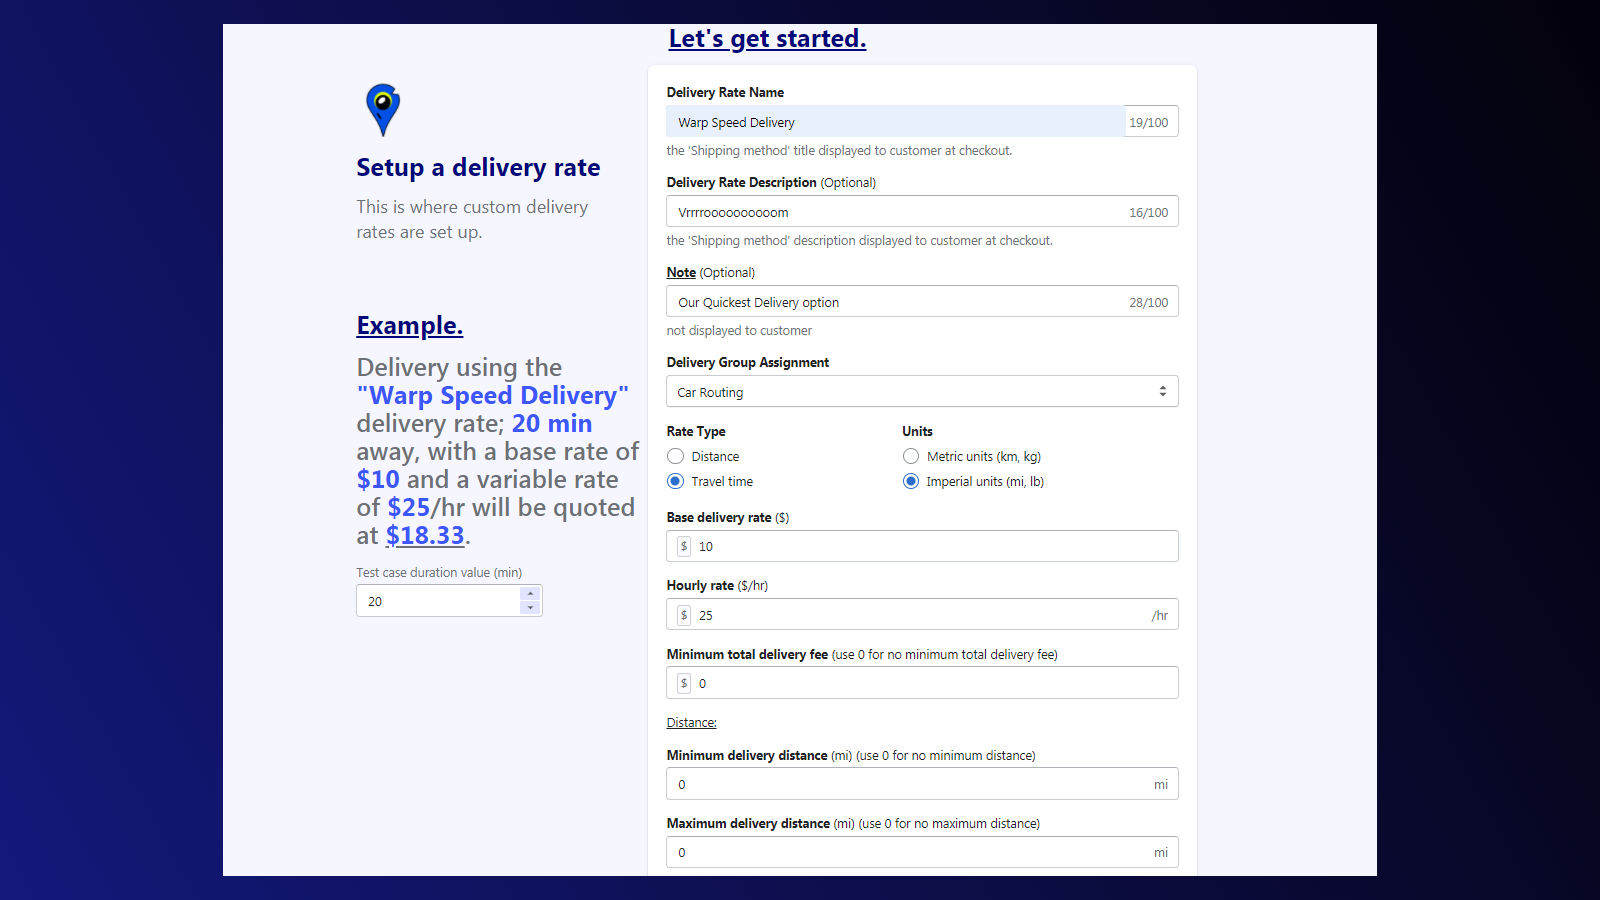
Task: Click the Let's get started heading link
Action: [767, 39]
